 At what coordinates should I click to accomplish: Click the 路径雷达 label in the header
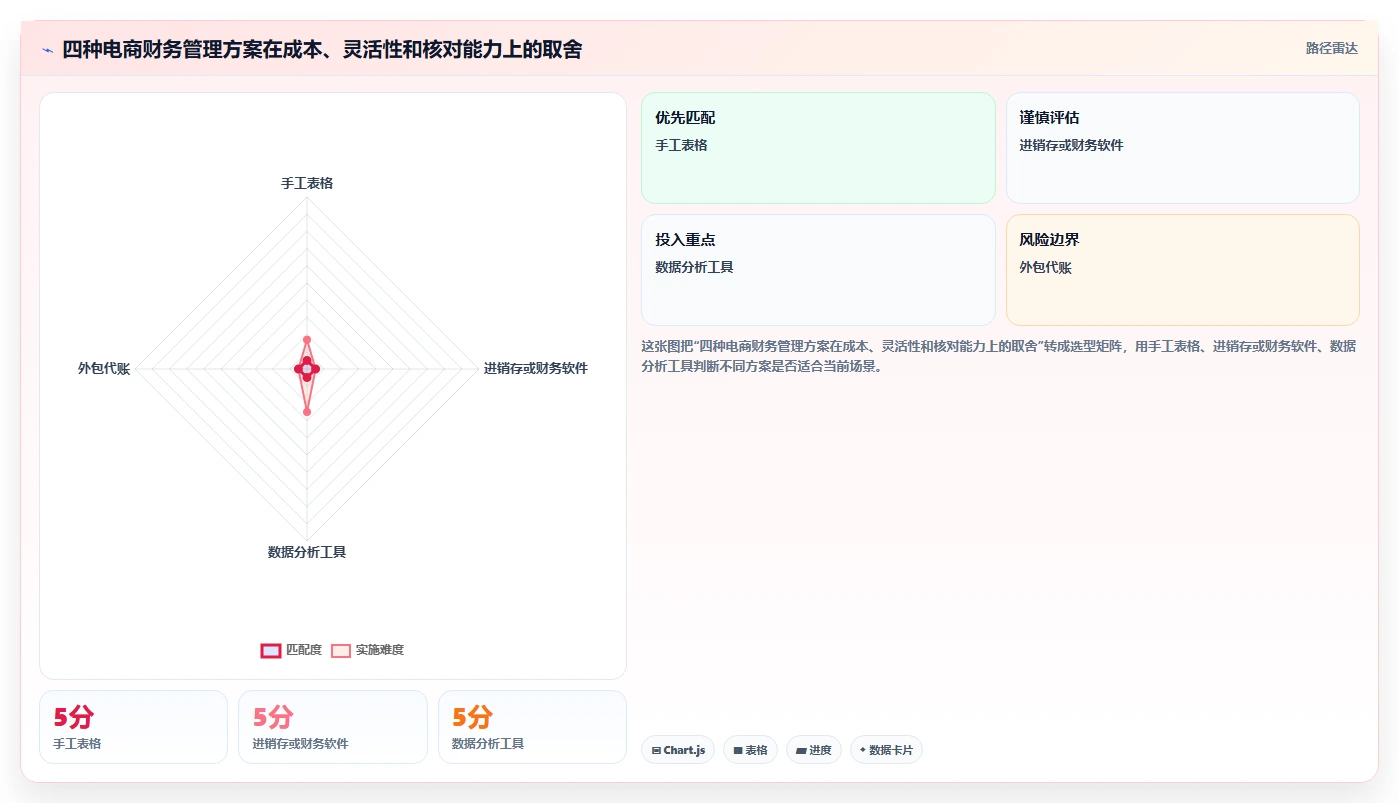(x=1331, y=48)
